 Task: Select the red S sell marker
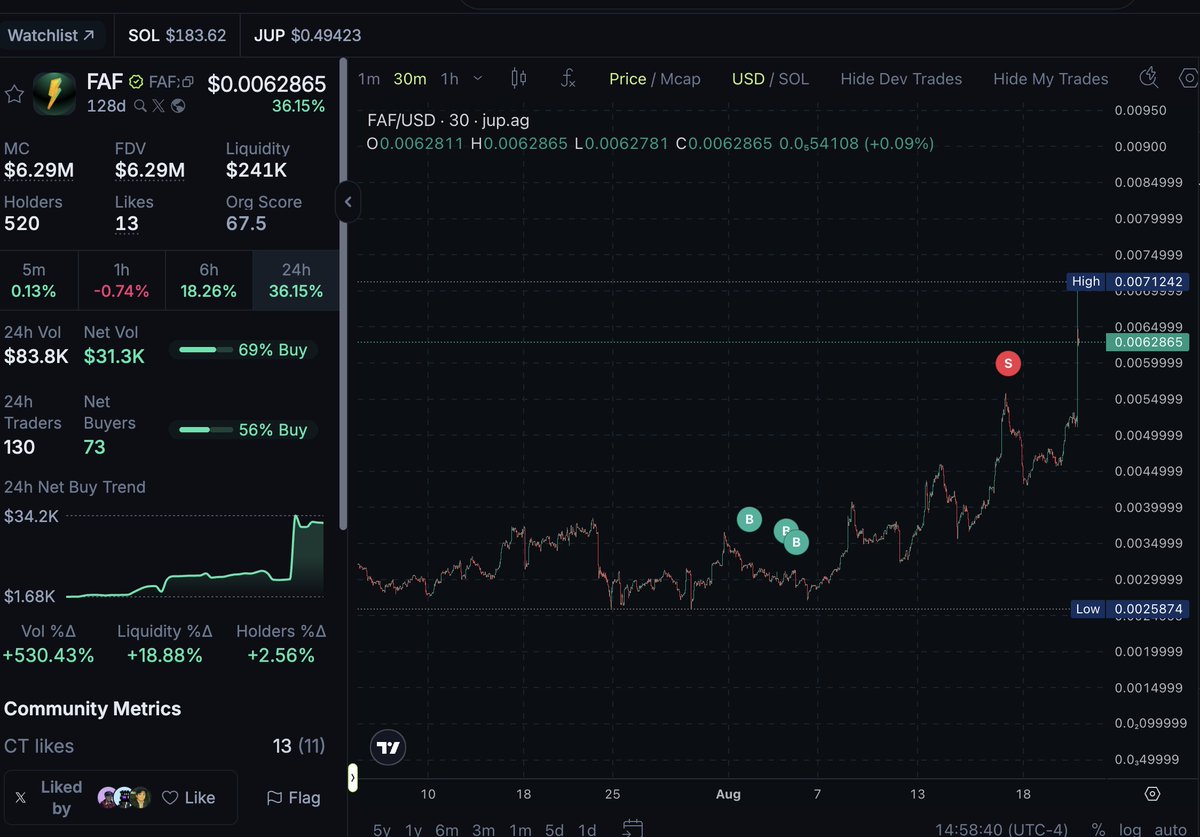(1007, 364)
